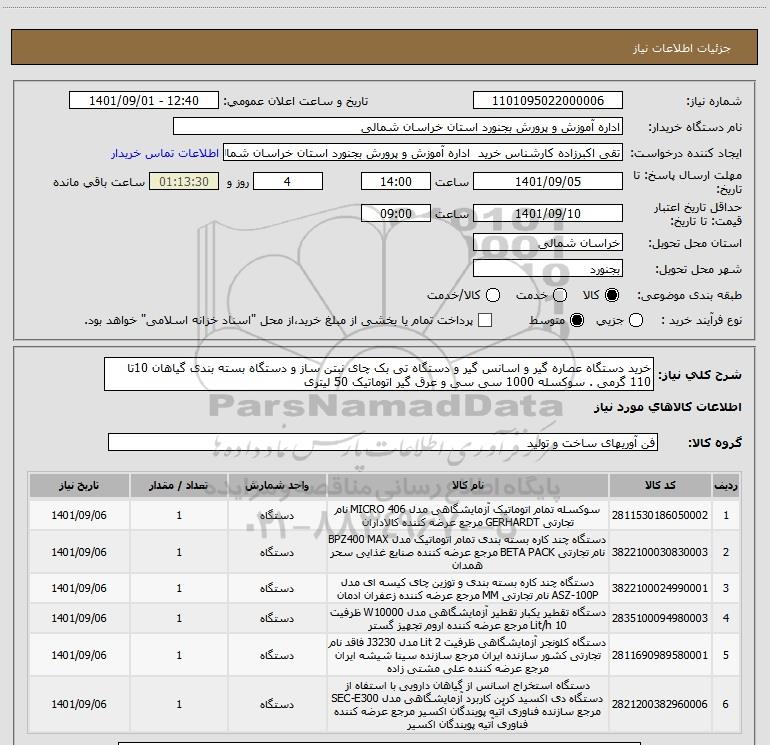Select product code 3822100024990001
This screenshot has width=770, height=745.
tap(660, 588)
